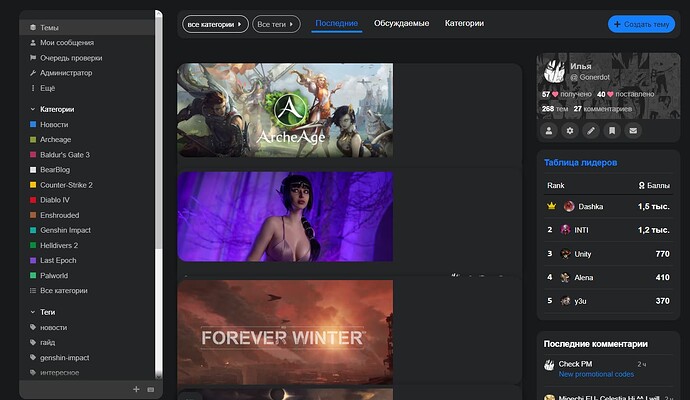Click the profile icon in user card
The image size is (690, 400).
click(x=549, y=131)
